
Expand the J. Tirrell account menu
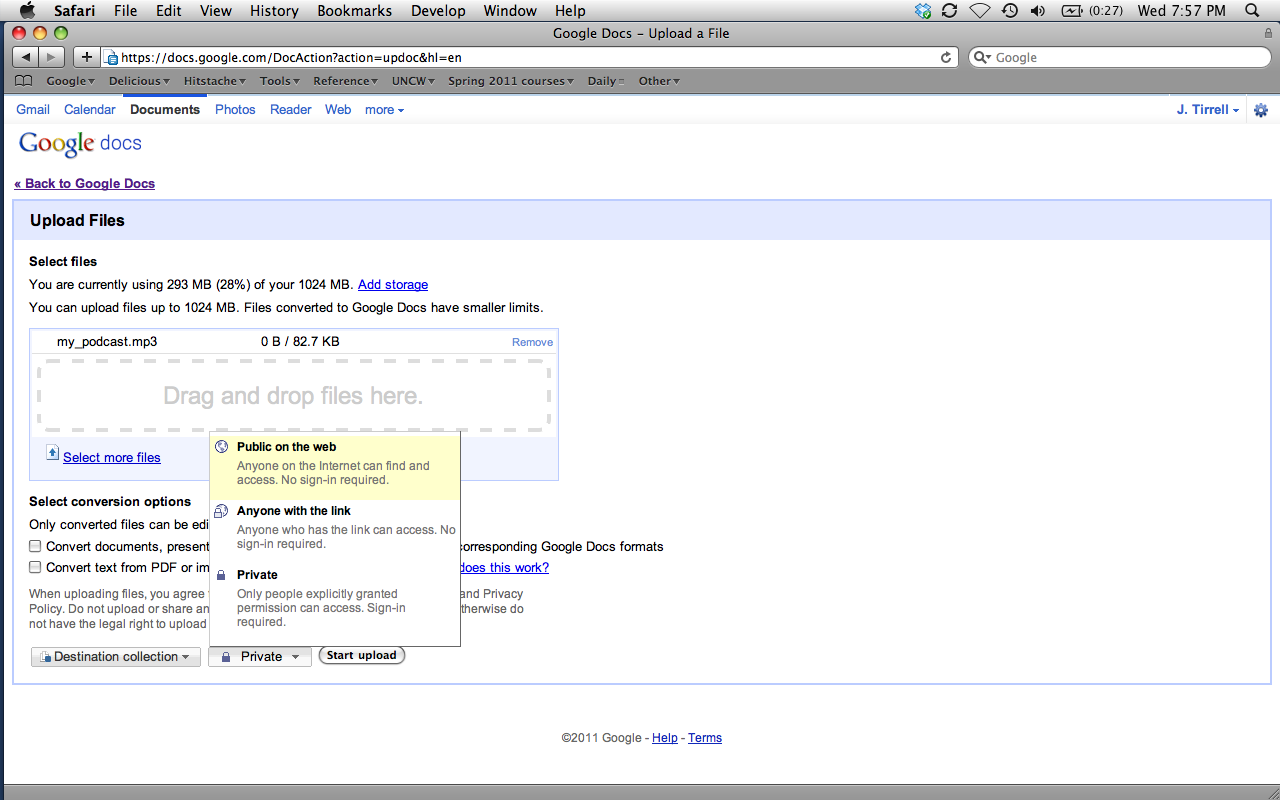(1208, 110)
